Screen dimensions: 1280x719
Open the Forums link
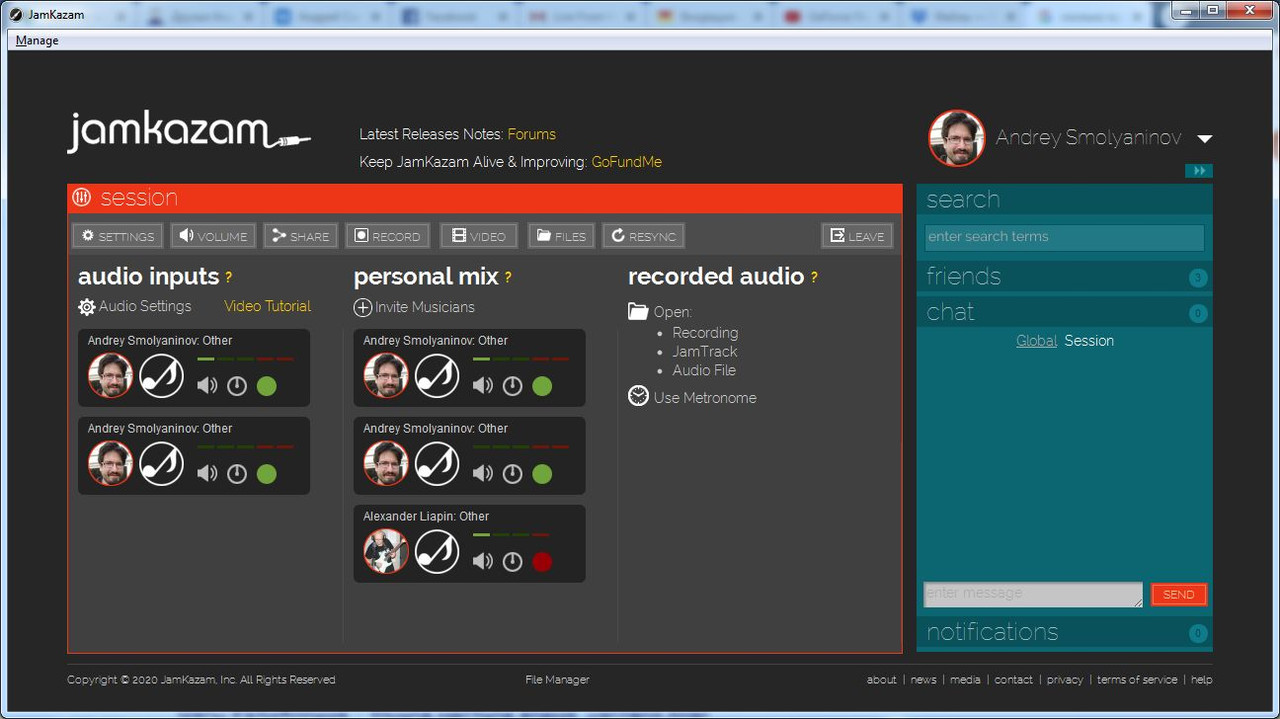point(531,134)
